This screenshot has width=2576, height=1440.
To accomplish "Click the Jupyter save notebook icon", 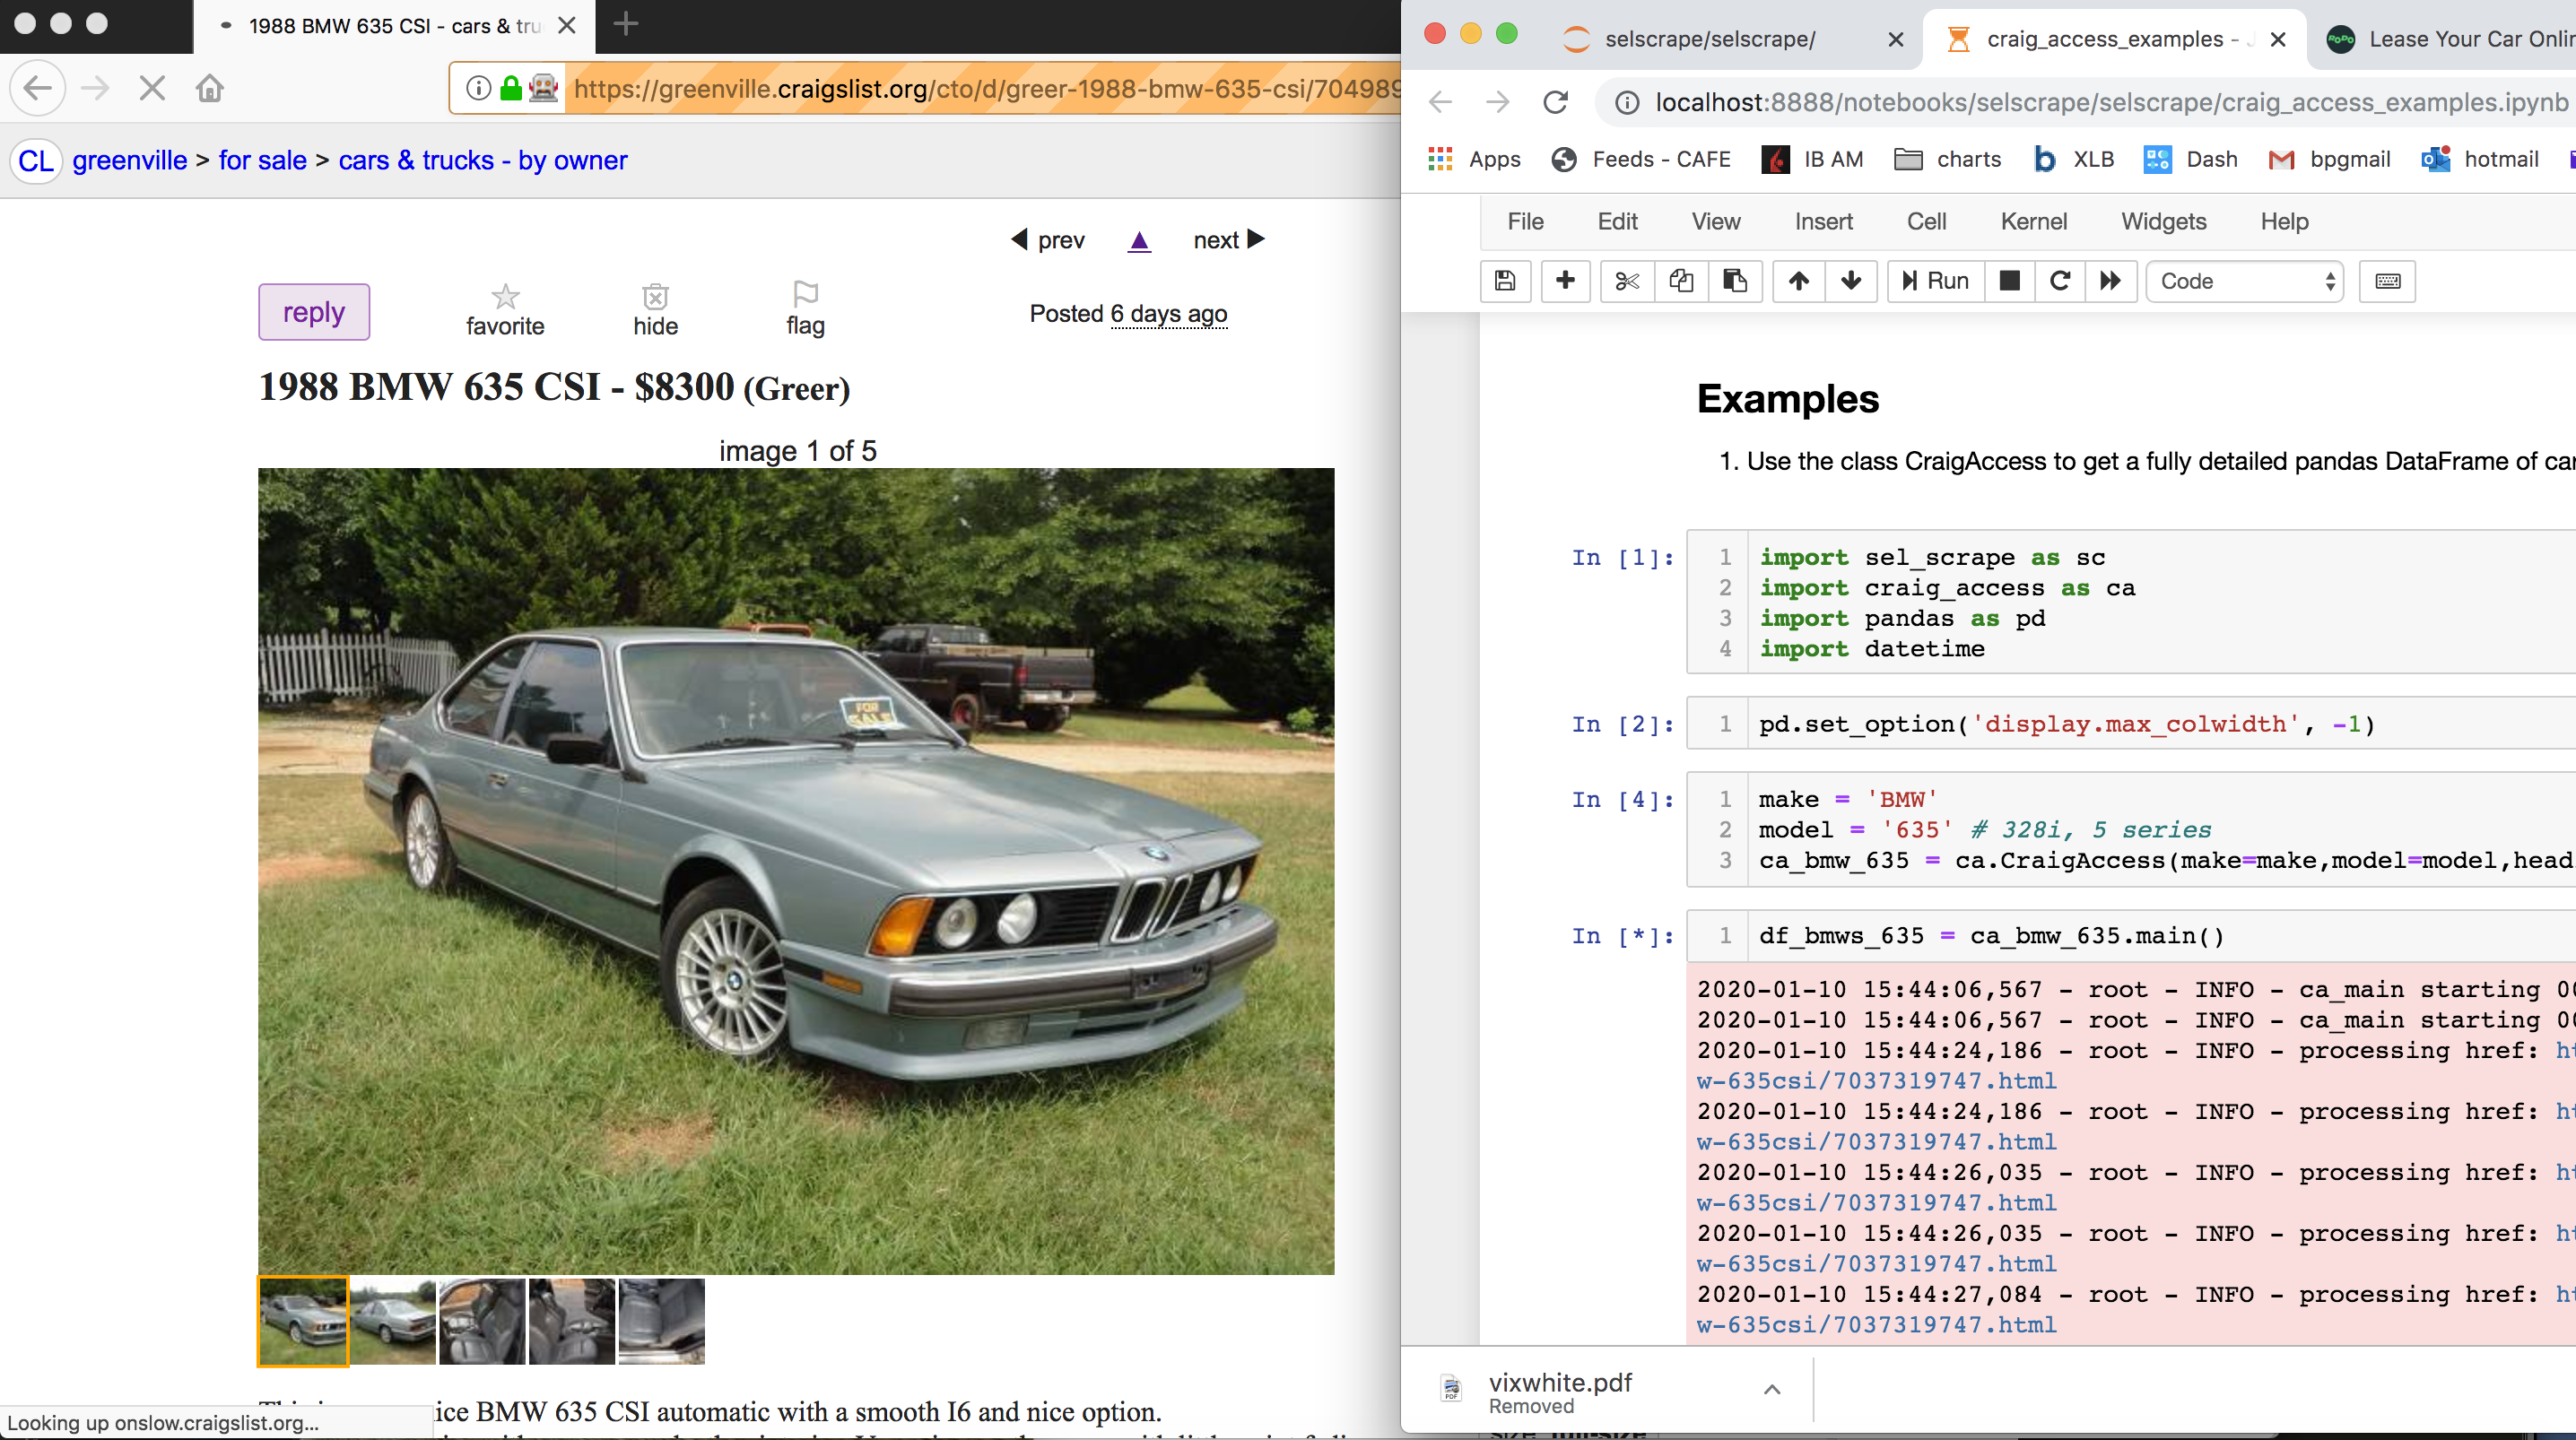I will point(1505,281).
